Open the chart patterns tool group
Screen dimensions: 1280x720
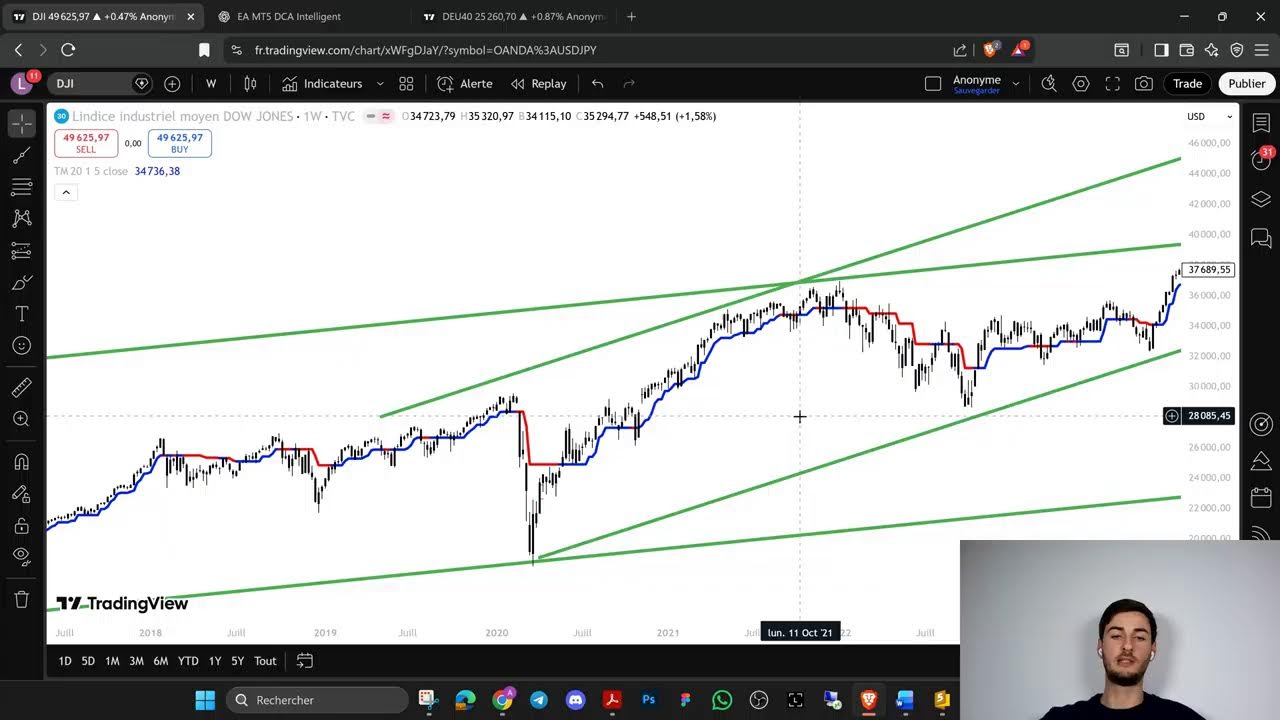point(21,218)
